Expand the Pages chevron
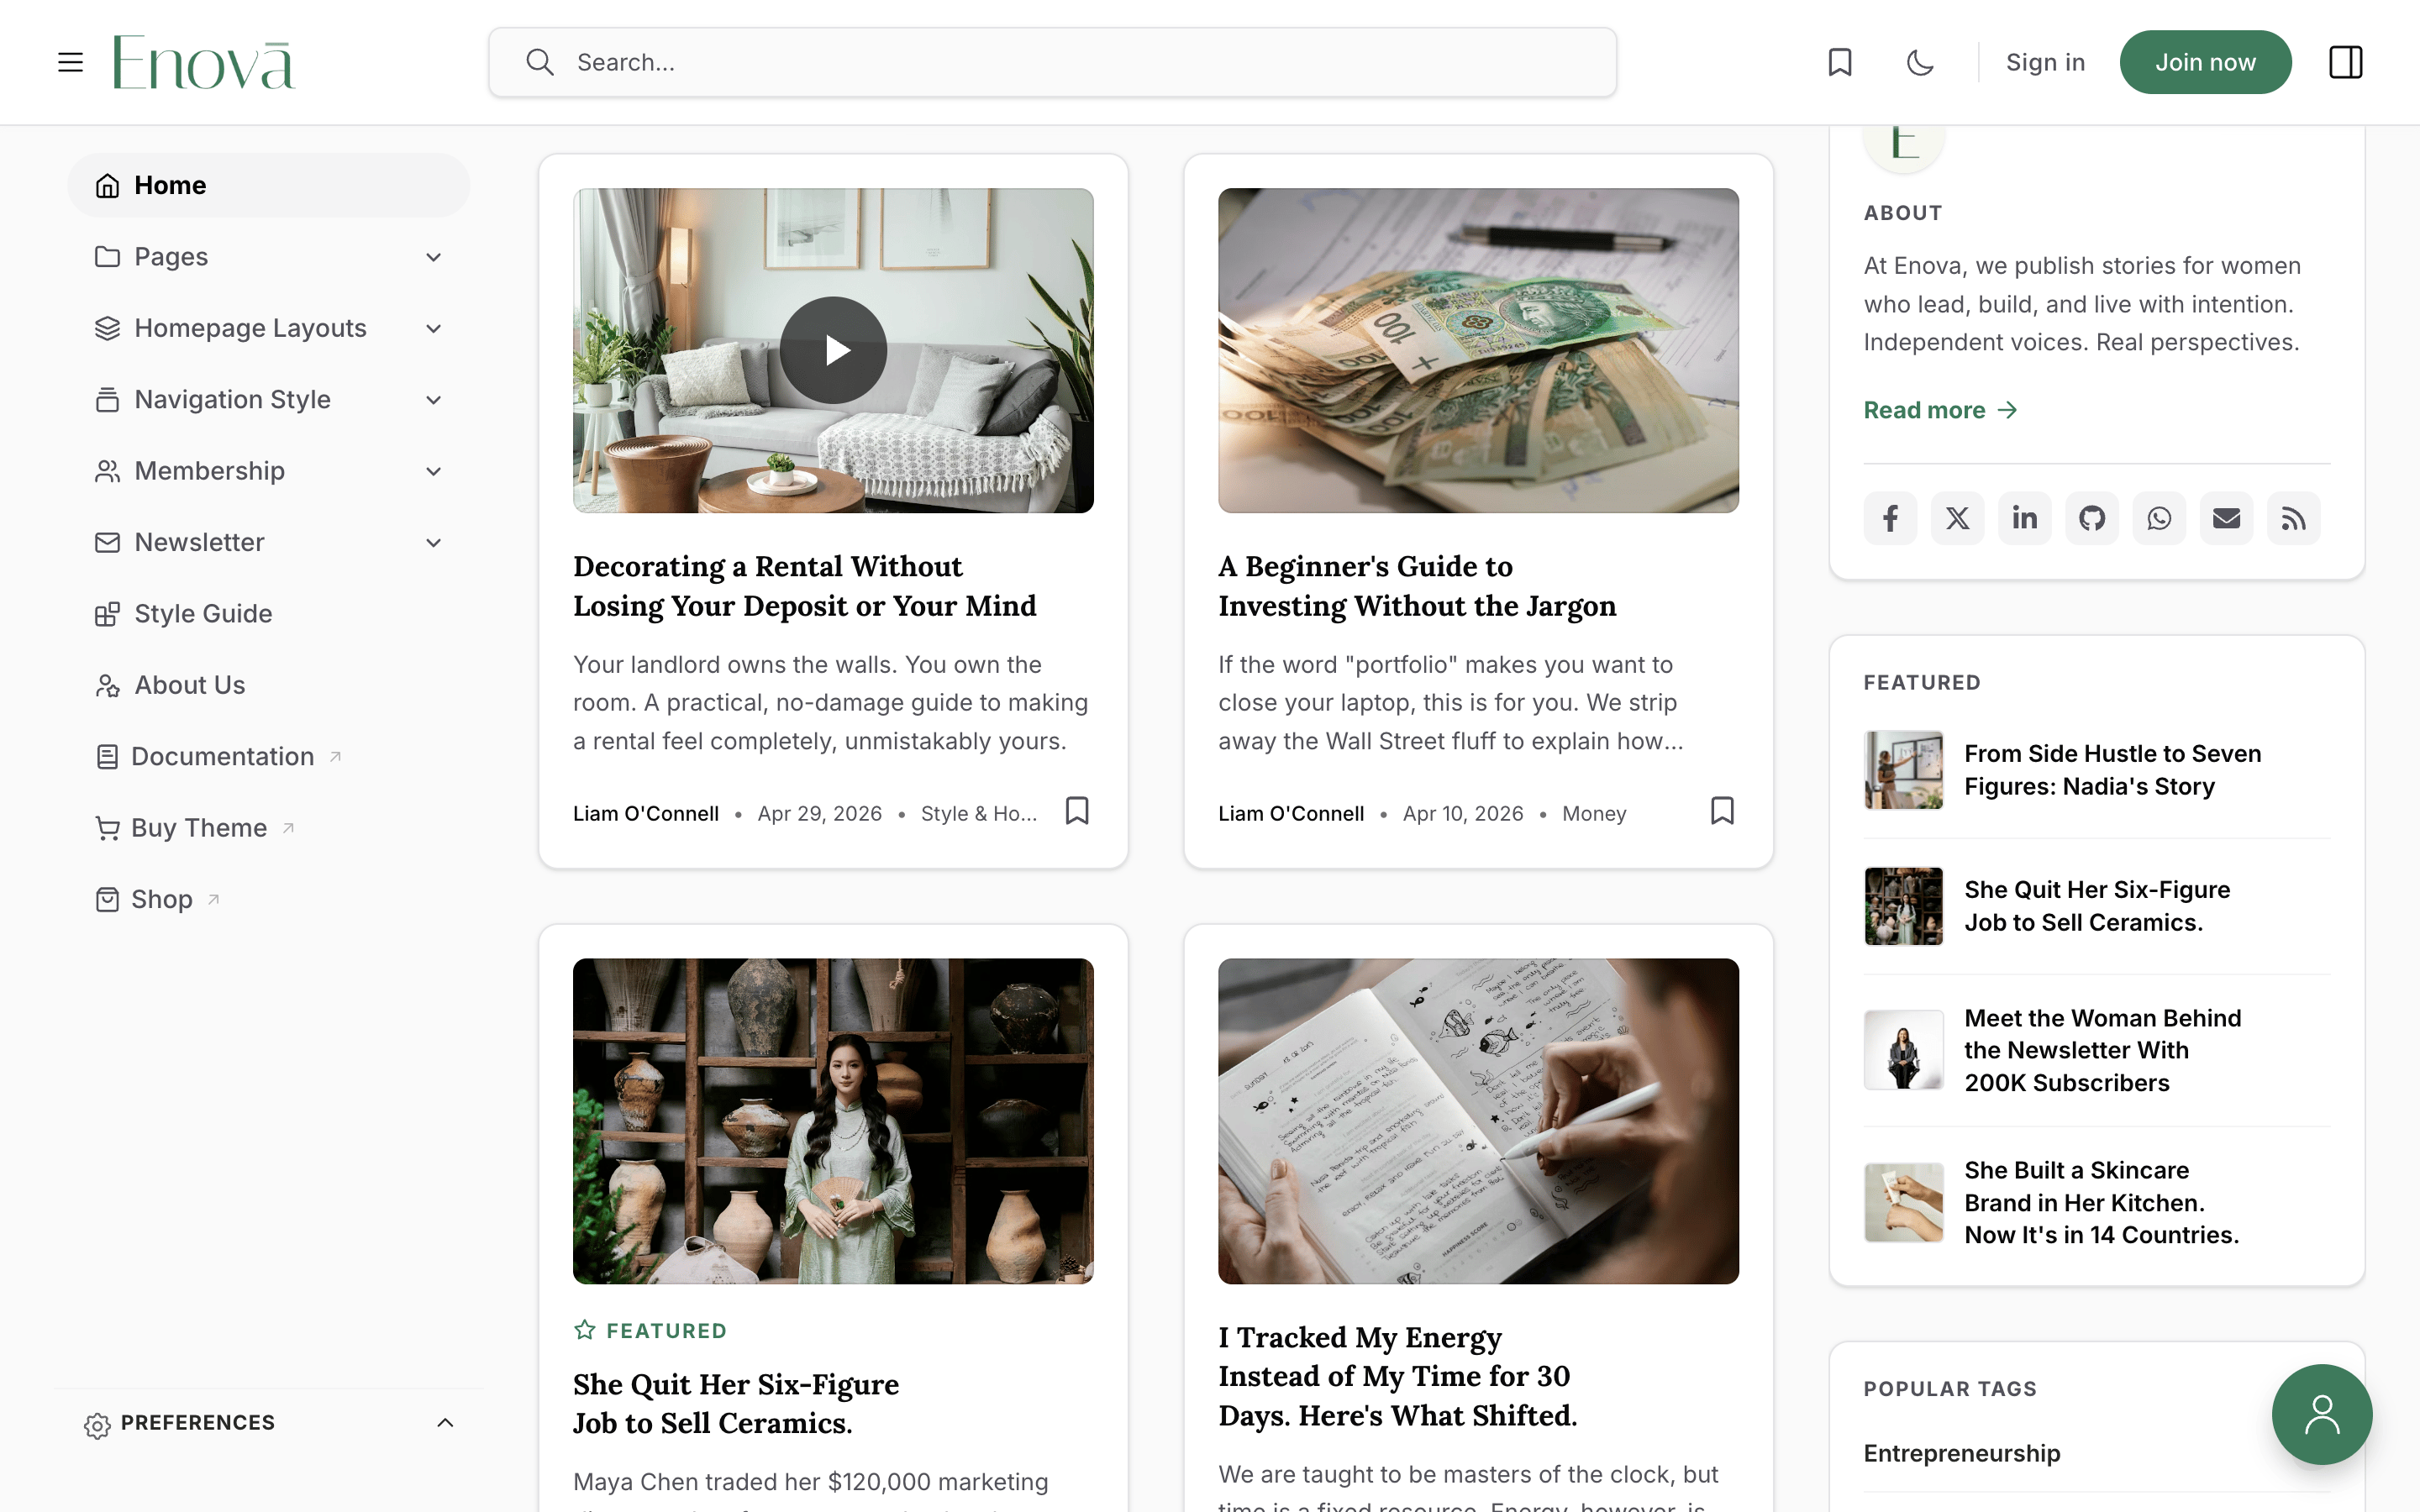 point(433,257)
